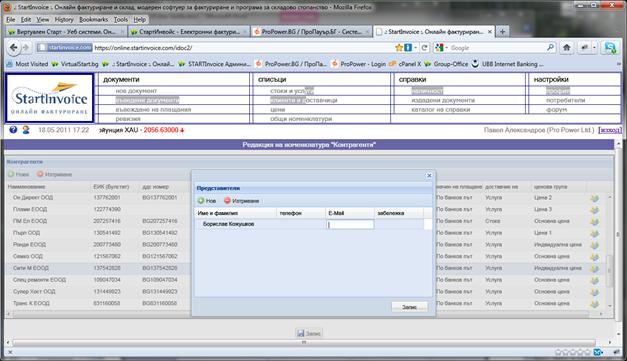Click the browser Forward arrow
The image size is (627, 361).
pos(26,48)
